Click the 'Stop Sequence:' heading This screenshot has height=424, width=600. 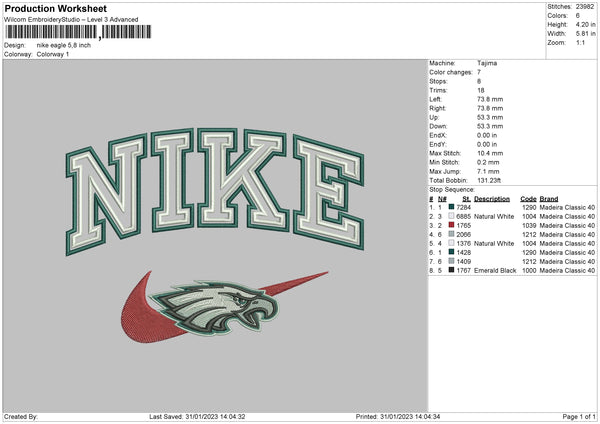tap(452, 189)
